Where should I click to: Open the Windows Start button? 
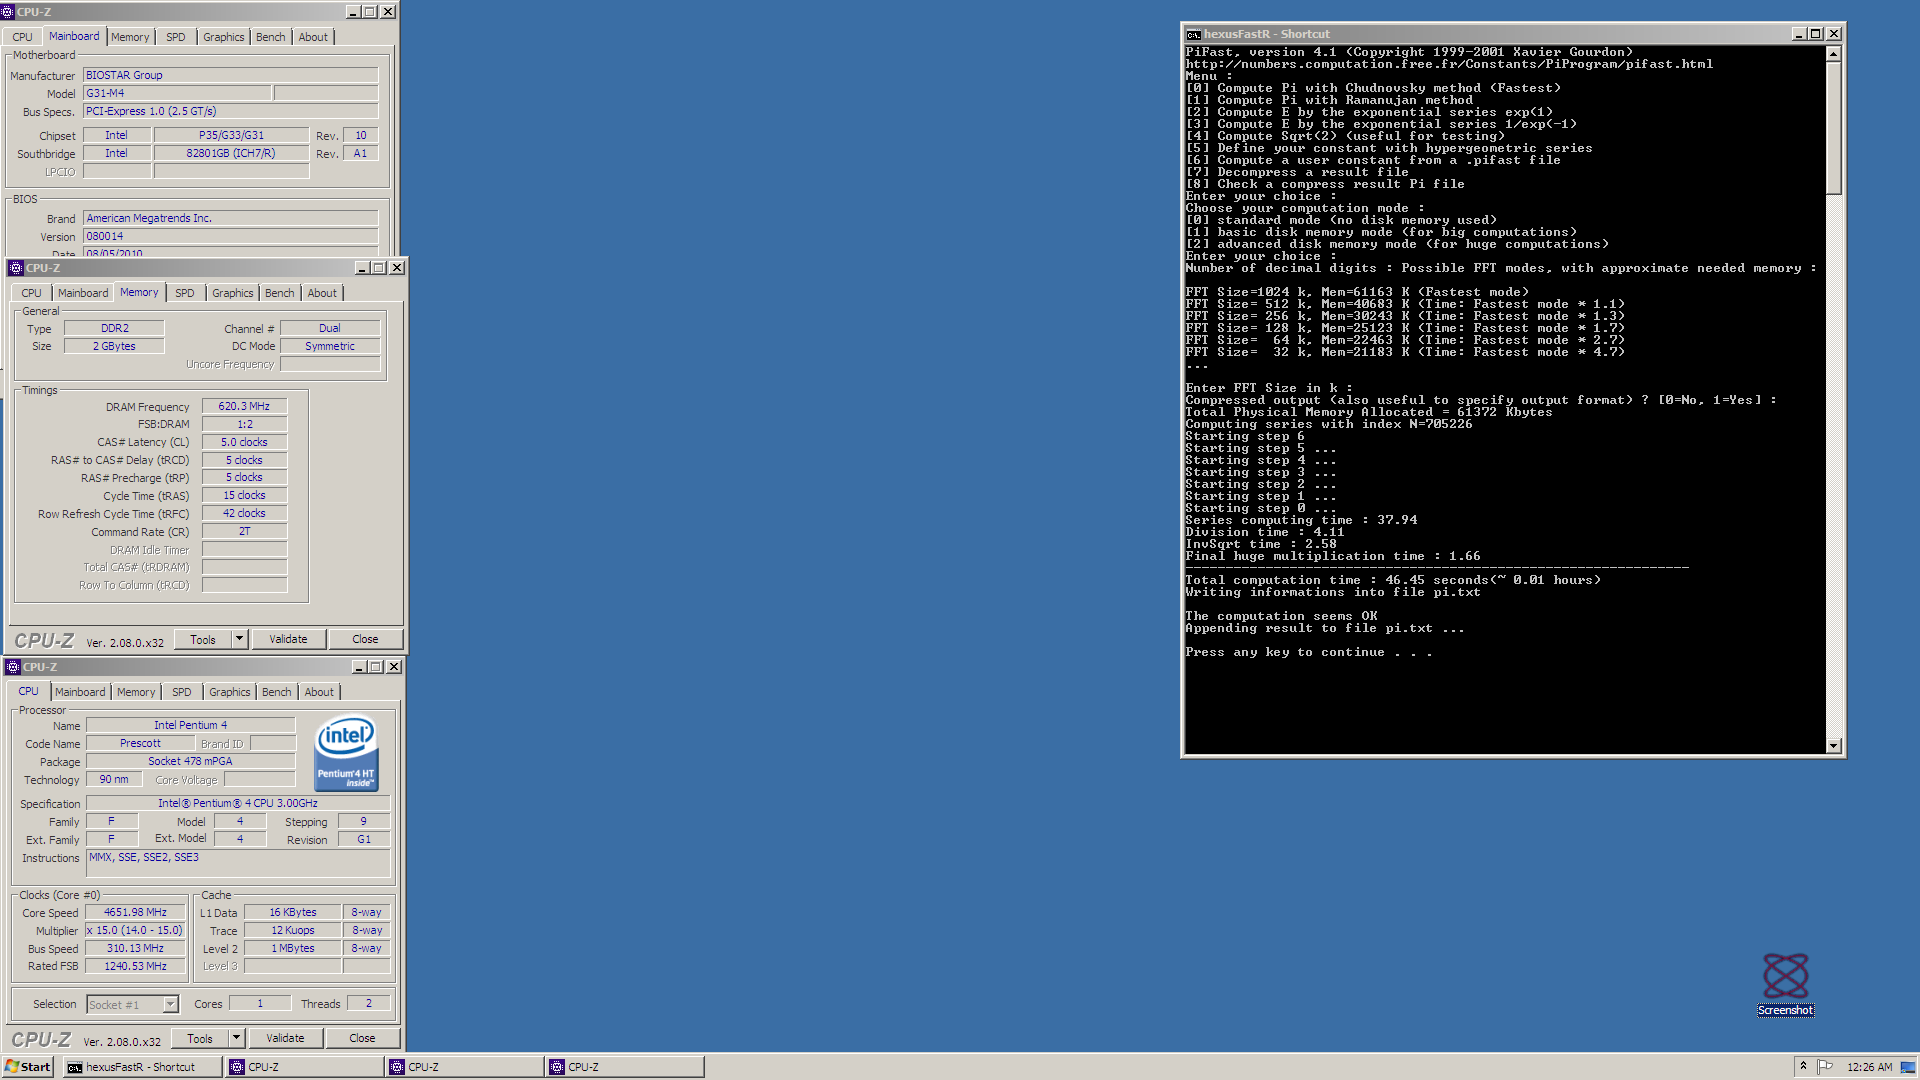[28, 1067]
